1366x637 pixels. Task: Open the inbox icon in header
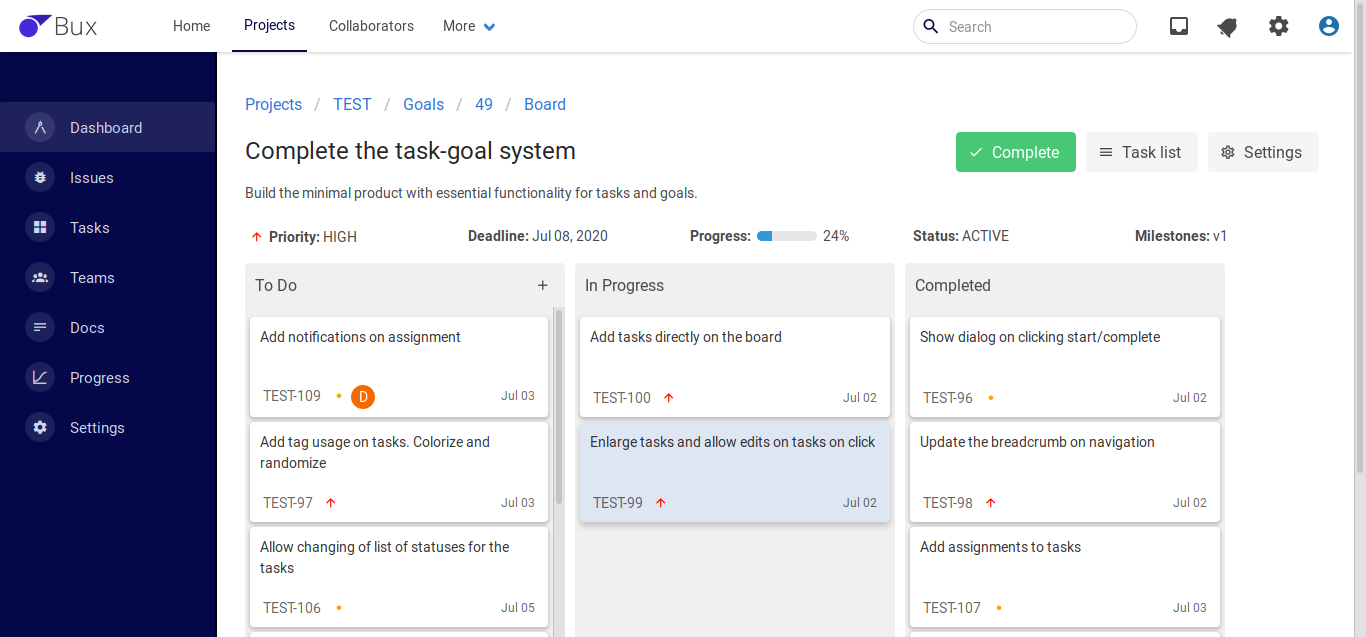[x=1179, y=26]
